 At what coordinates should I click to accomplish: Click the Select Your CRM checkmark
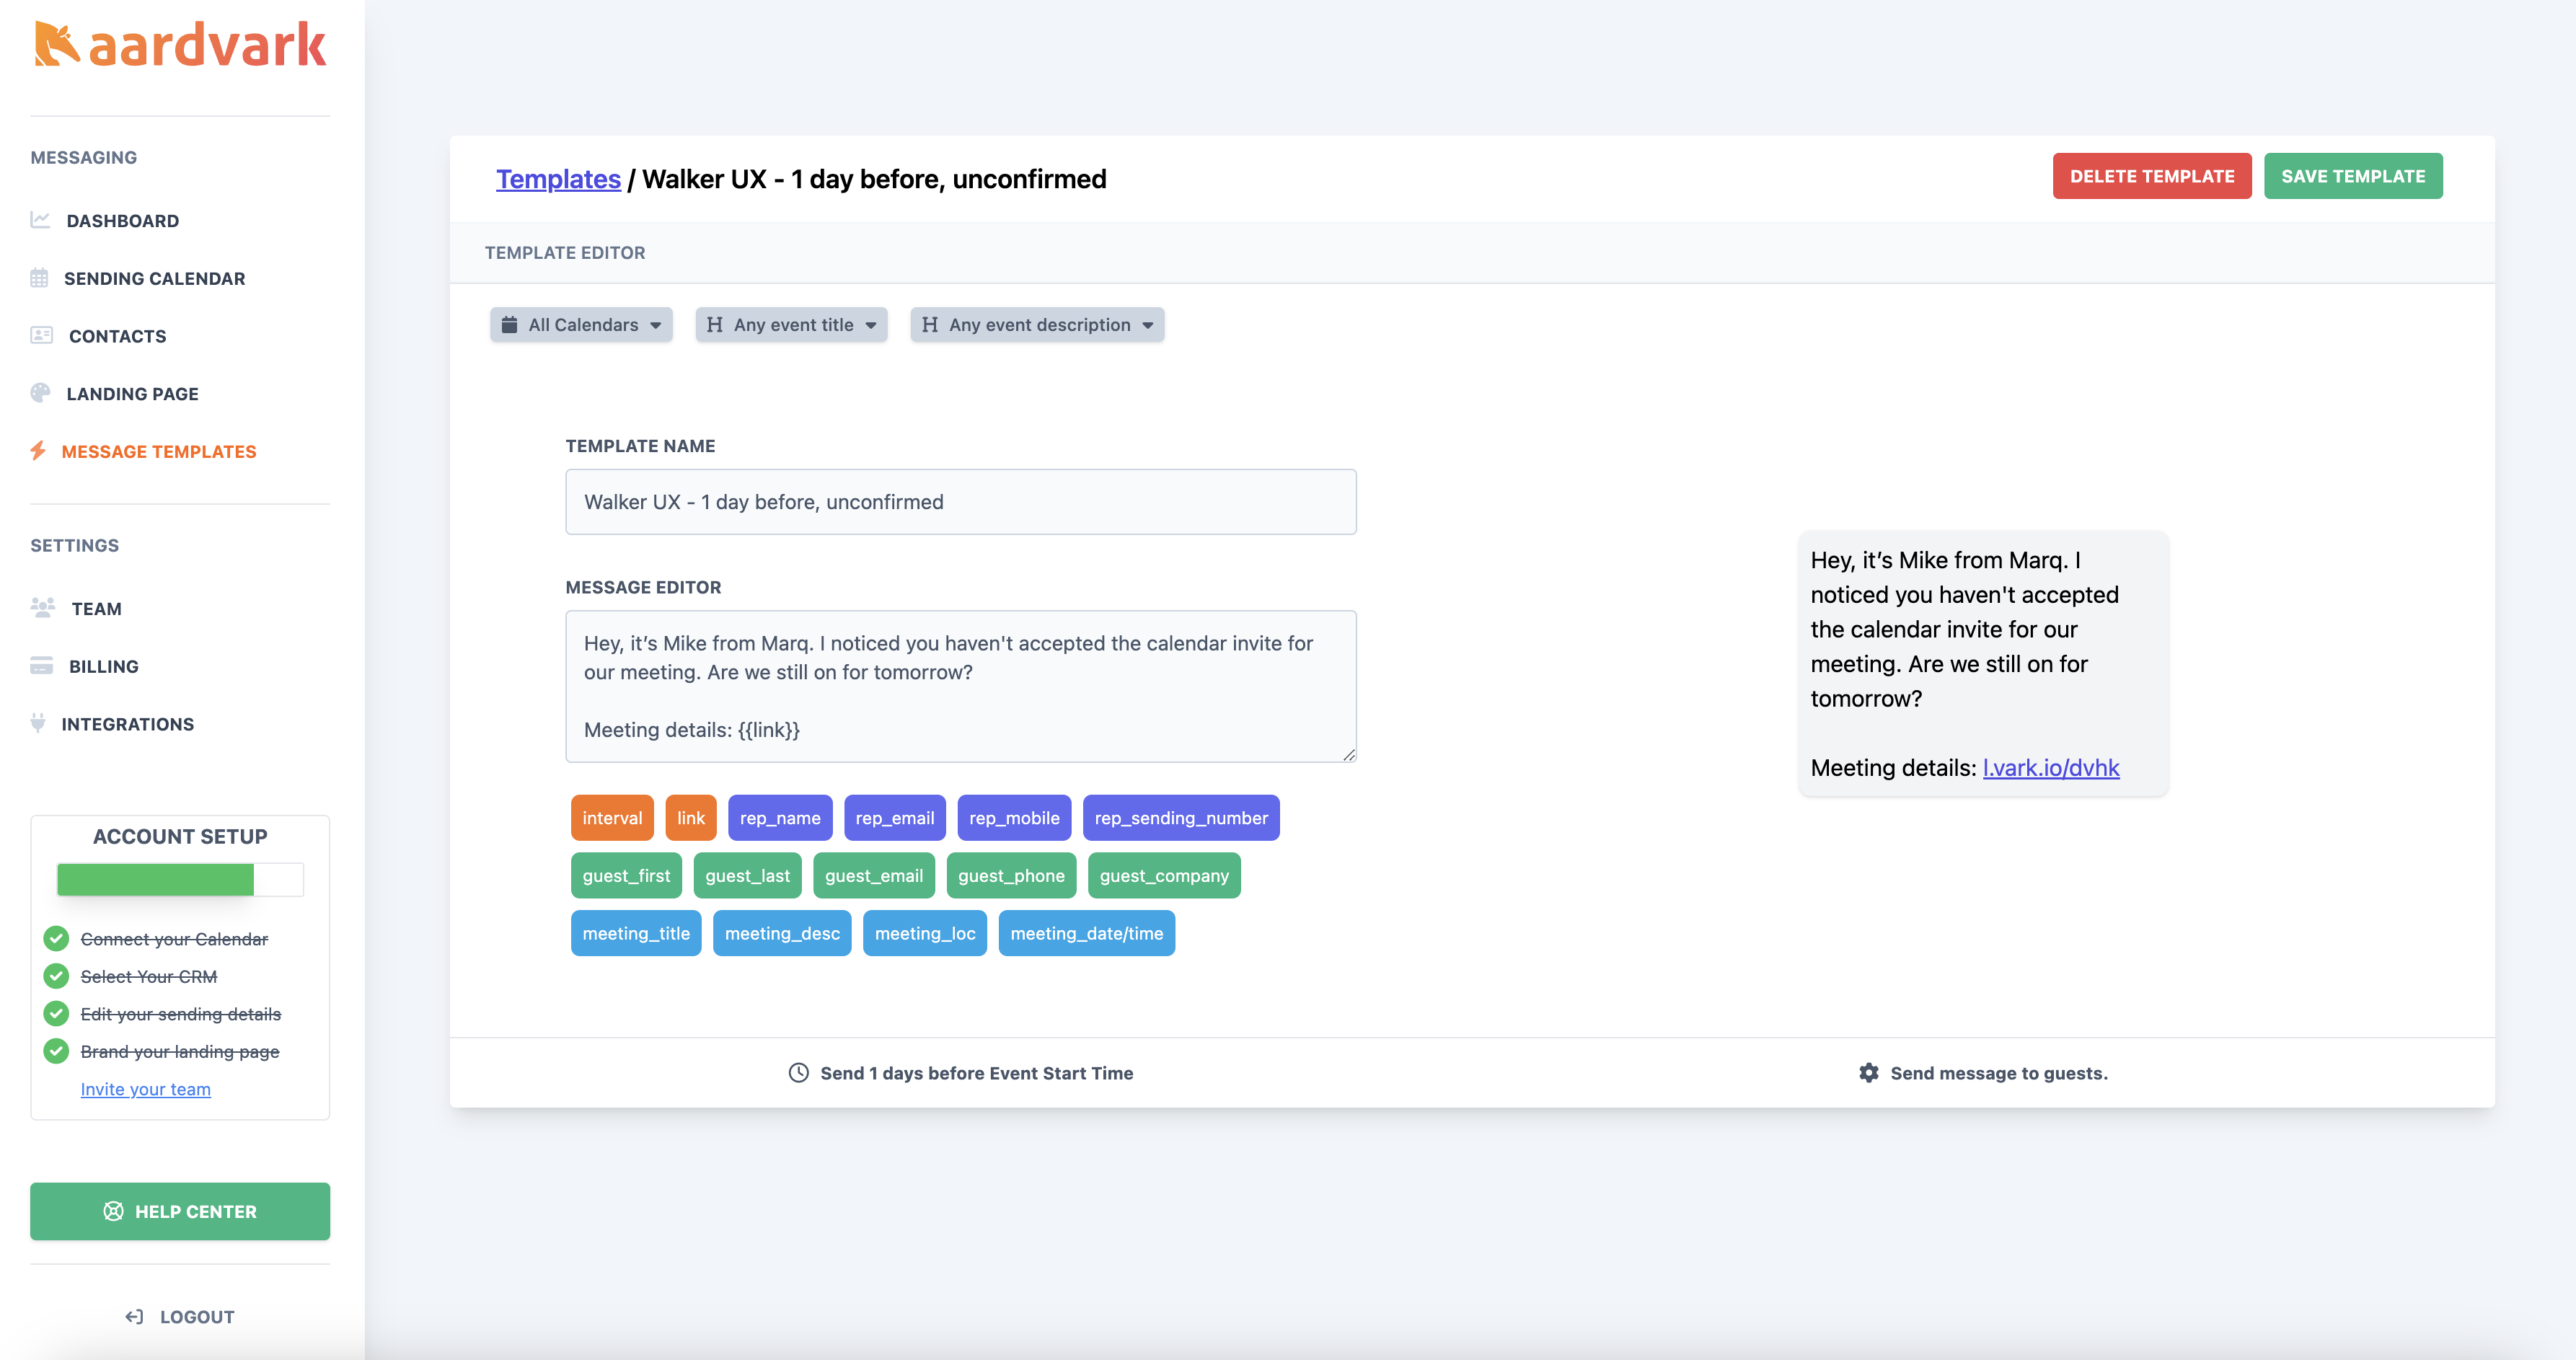tap(56, 976)
